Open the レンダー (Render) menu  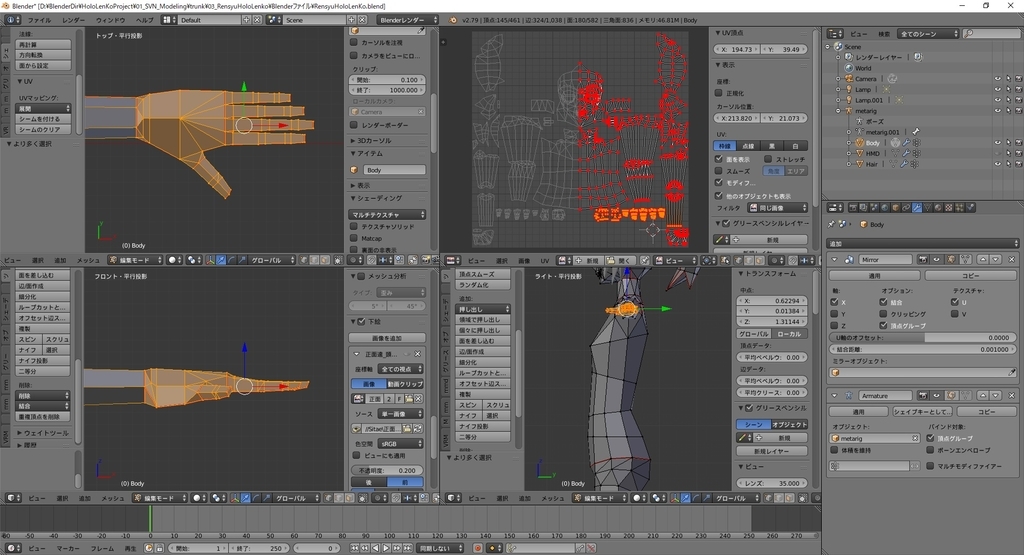[x=73, y=20]
